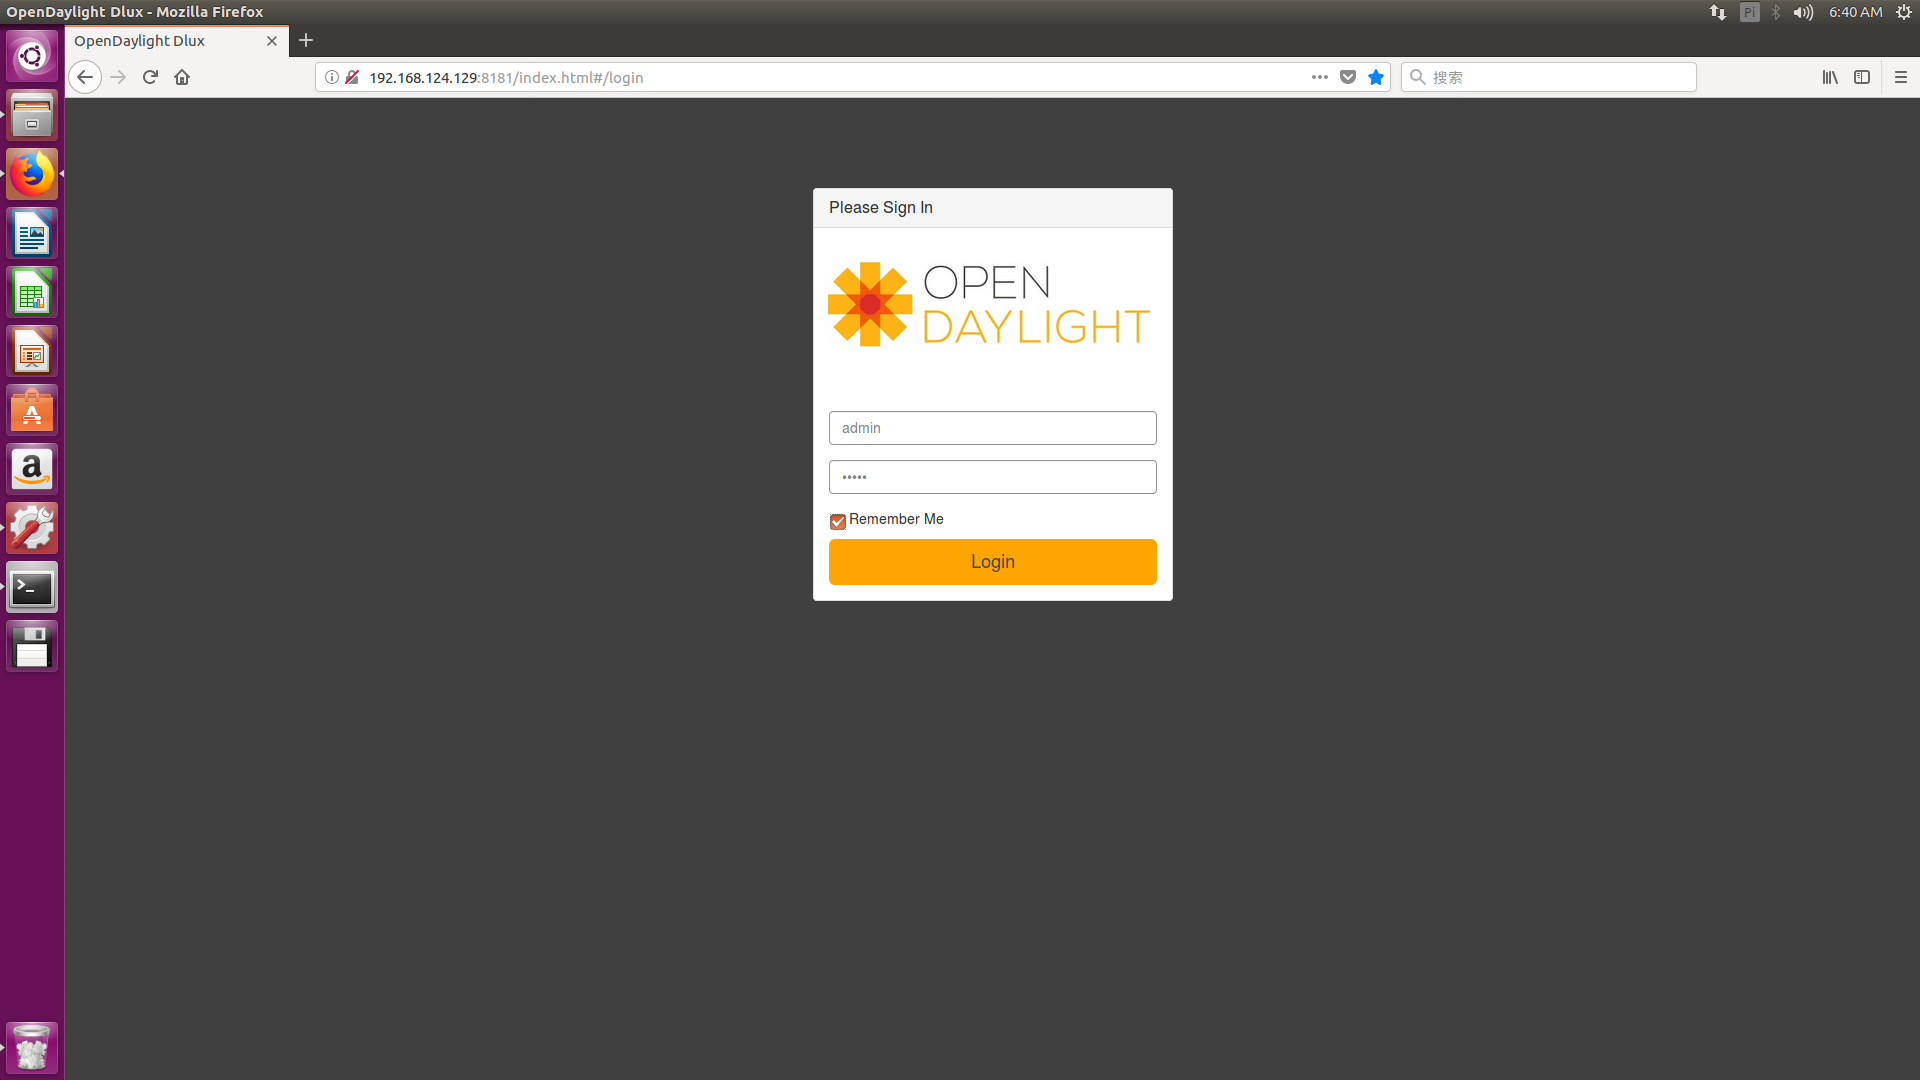Screen dimensions: 1920x1080
Task: Open the Firefox hamburger menu
Action: [x=1901, y=77]
